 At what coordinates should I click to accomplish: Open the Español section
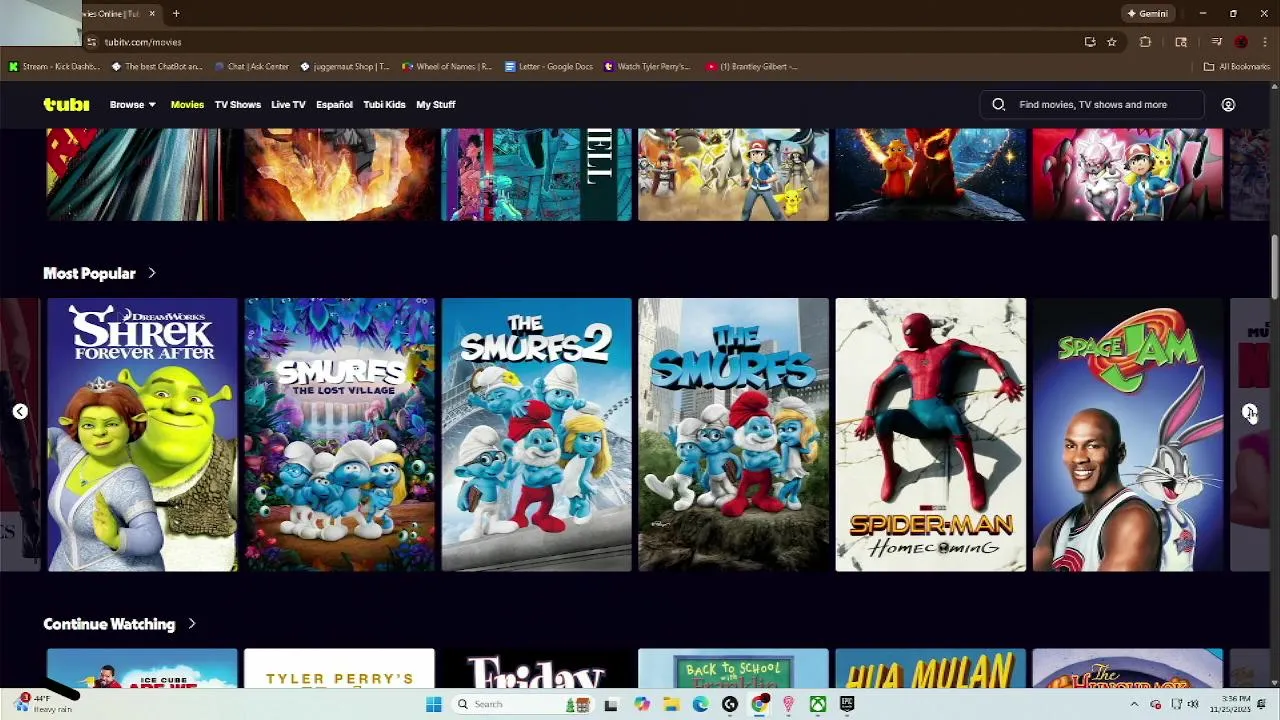coord(334,104)
